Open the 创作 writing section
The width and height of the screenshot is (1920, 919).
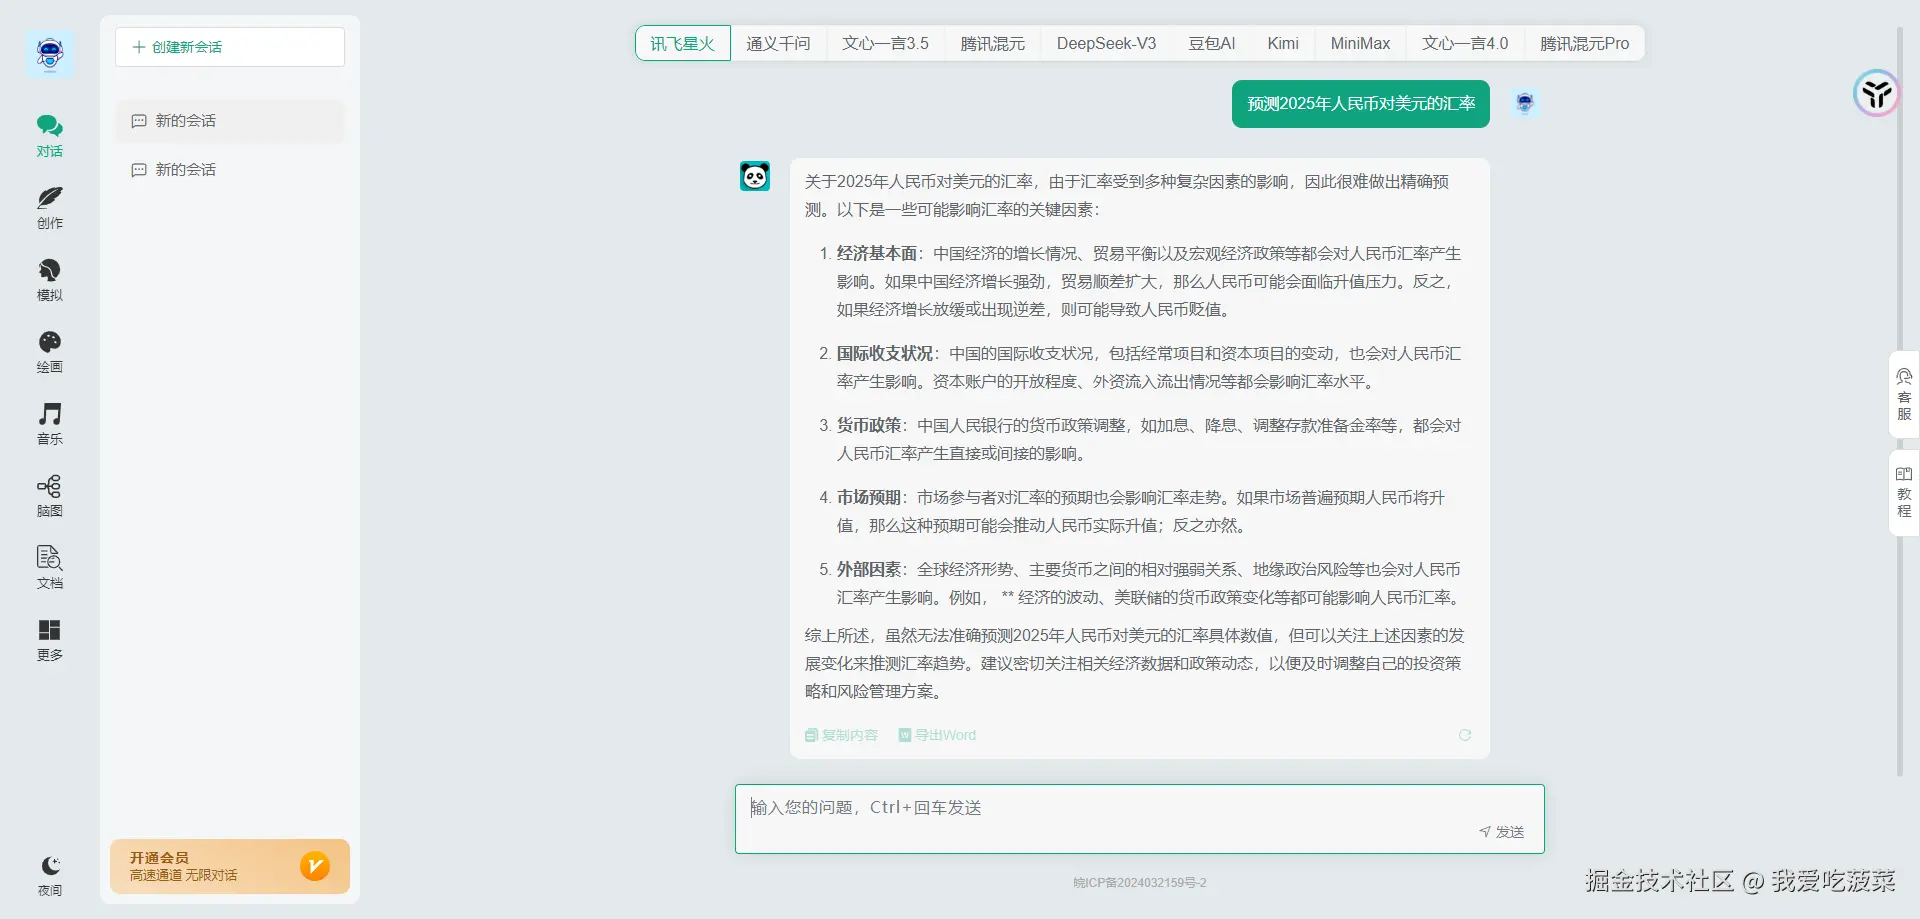50,208
